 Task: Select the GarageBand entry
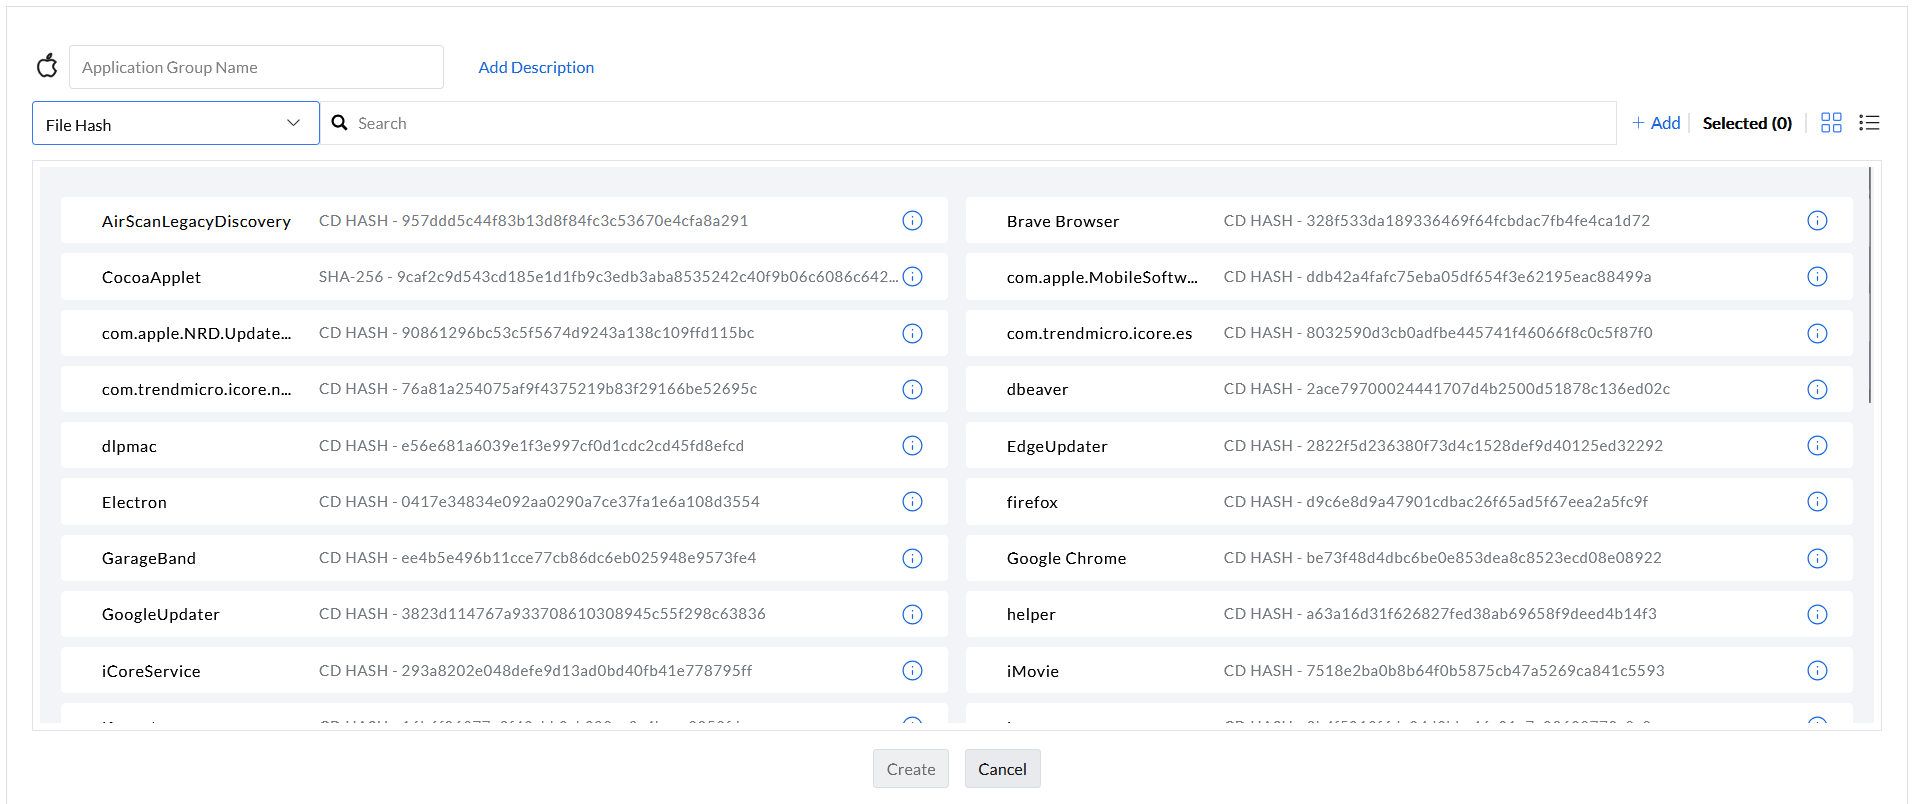[x=504, y=558]
